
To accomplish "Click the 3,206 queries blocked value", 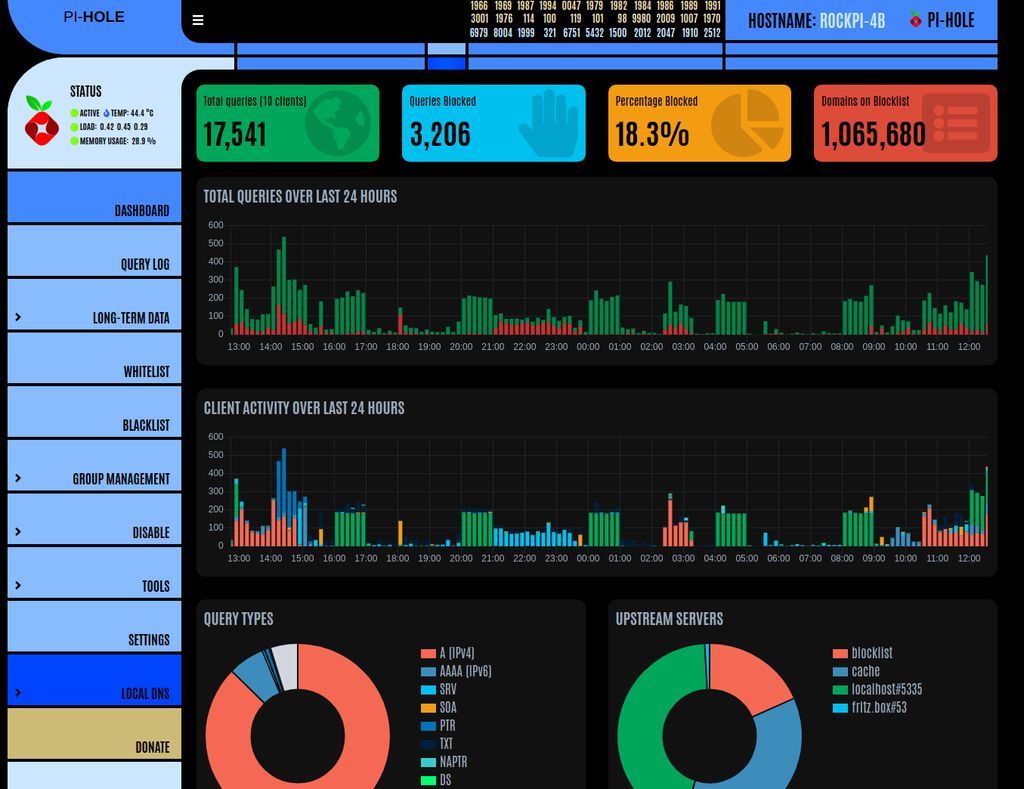I will [x=440, y=135].
